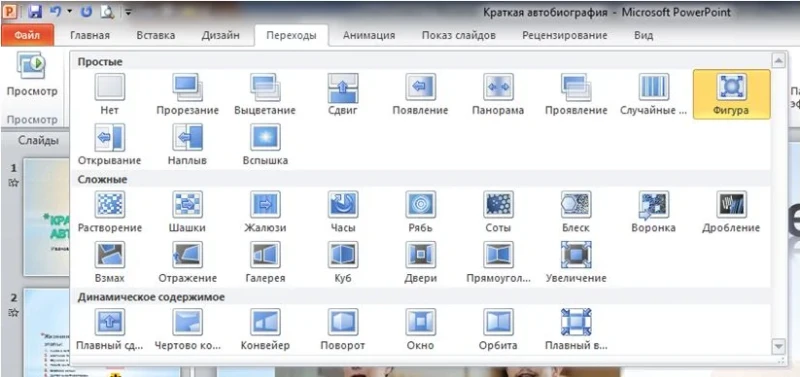Viewport: 800px width, 377px height.
Task: Switch to the Дизайн tab
Action: point(220,35)
